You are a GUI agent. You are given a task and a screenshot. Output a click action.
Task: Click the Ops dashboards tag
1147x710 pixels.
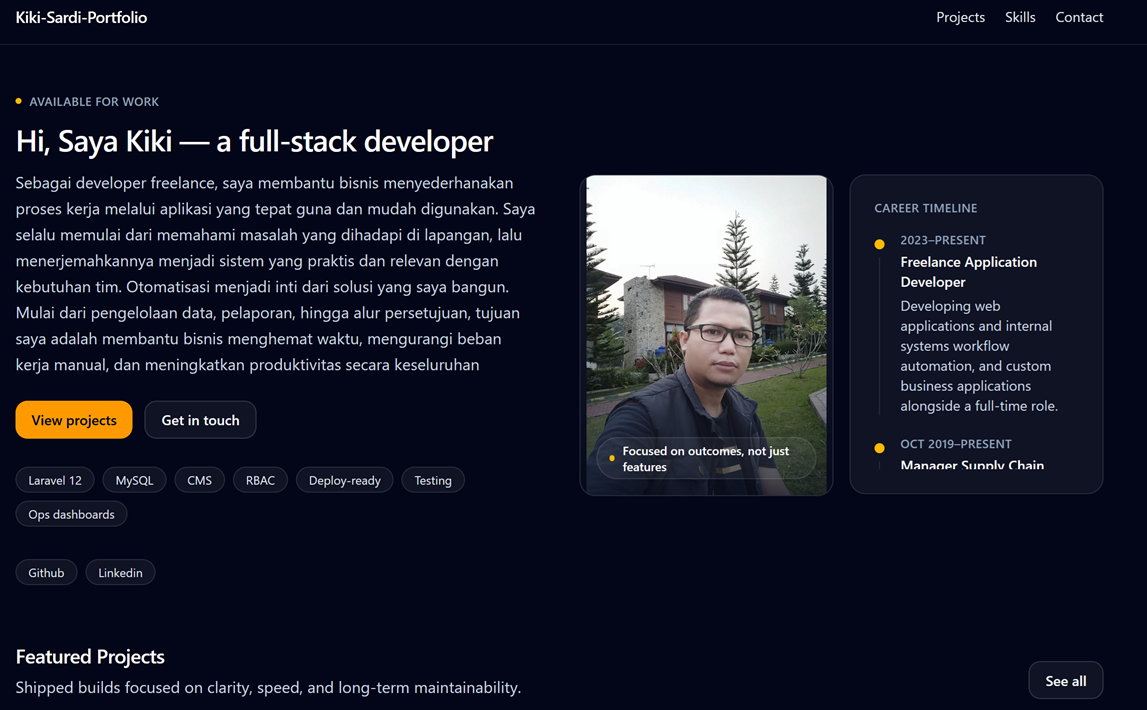(x=71, y=513)
